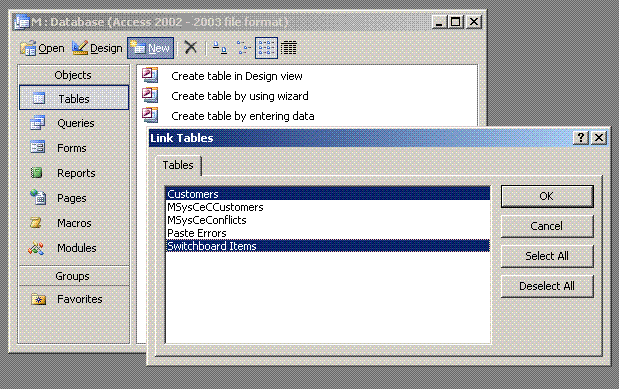Click Cancel in Link Tables dialog
The width and height of the screenshot is (619, 389).
[547, 226]
